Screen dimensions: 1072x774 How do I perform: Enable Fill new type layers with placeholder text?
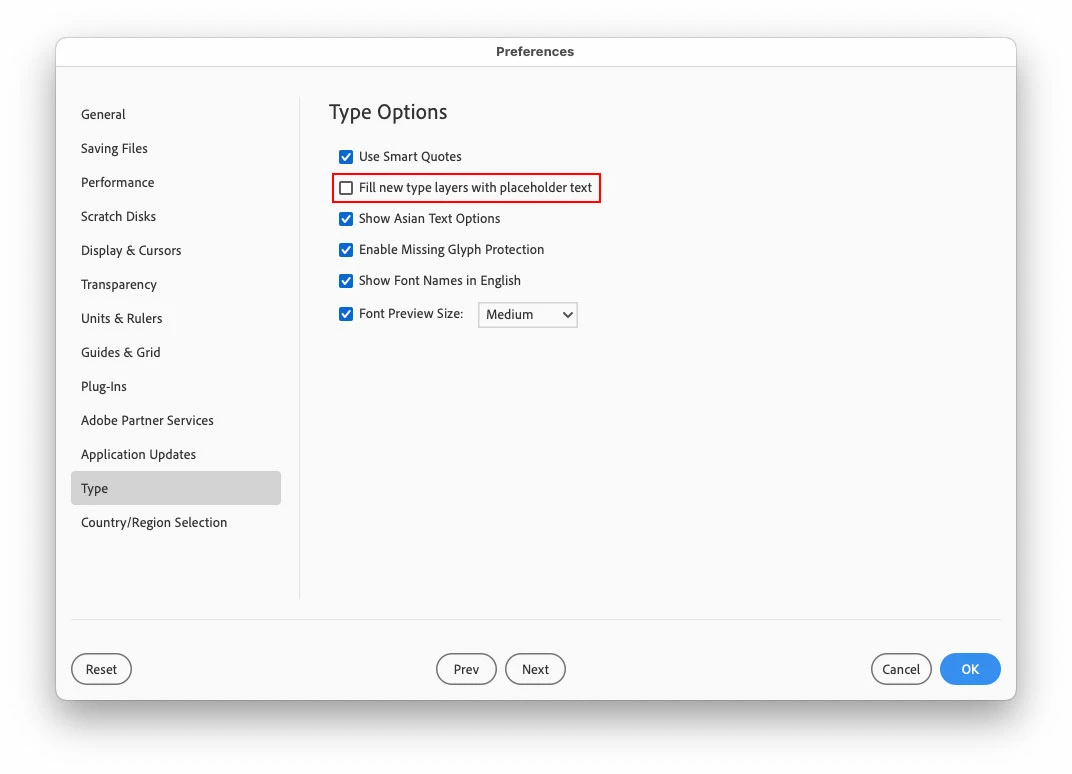(x=346, y=187)
